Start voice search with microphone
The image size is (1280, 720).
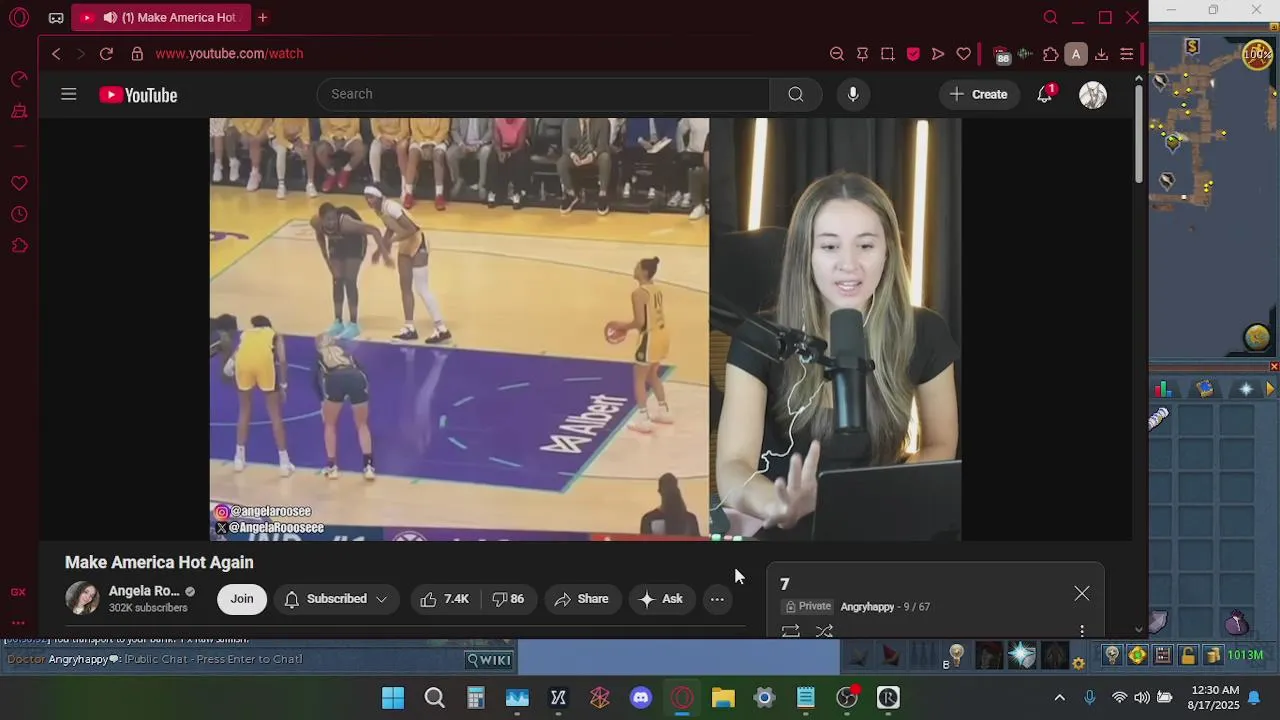pyautogui.click(x=853, y=94)
